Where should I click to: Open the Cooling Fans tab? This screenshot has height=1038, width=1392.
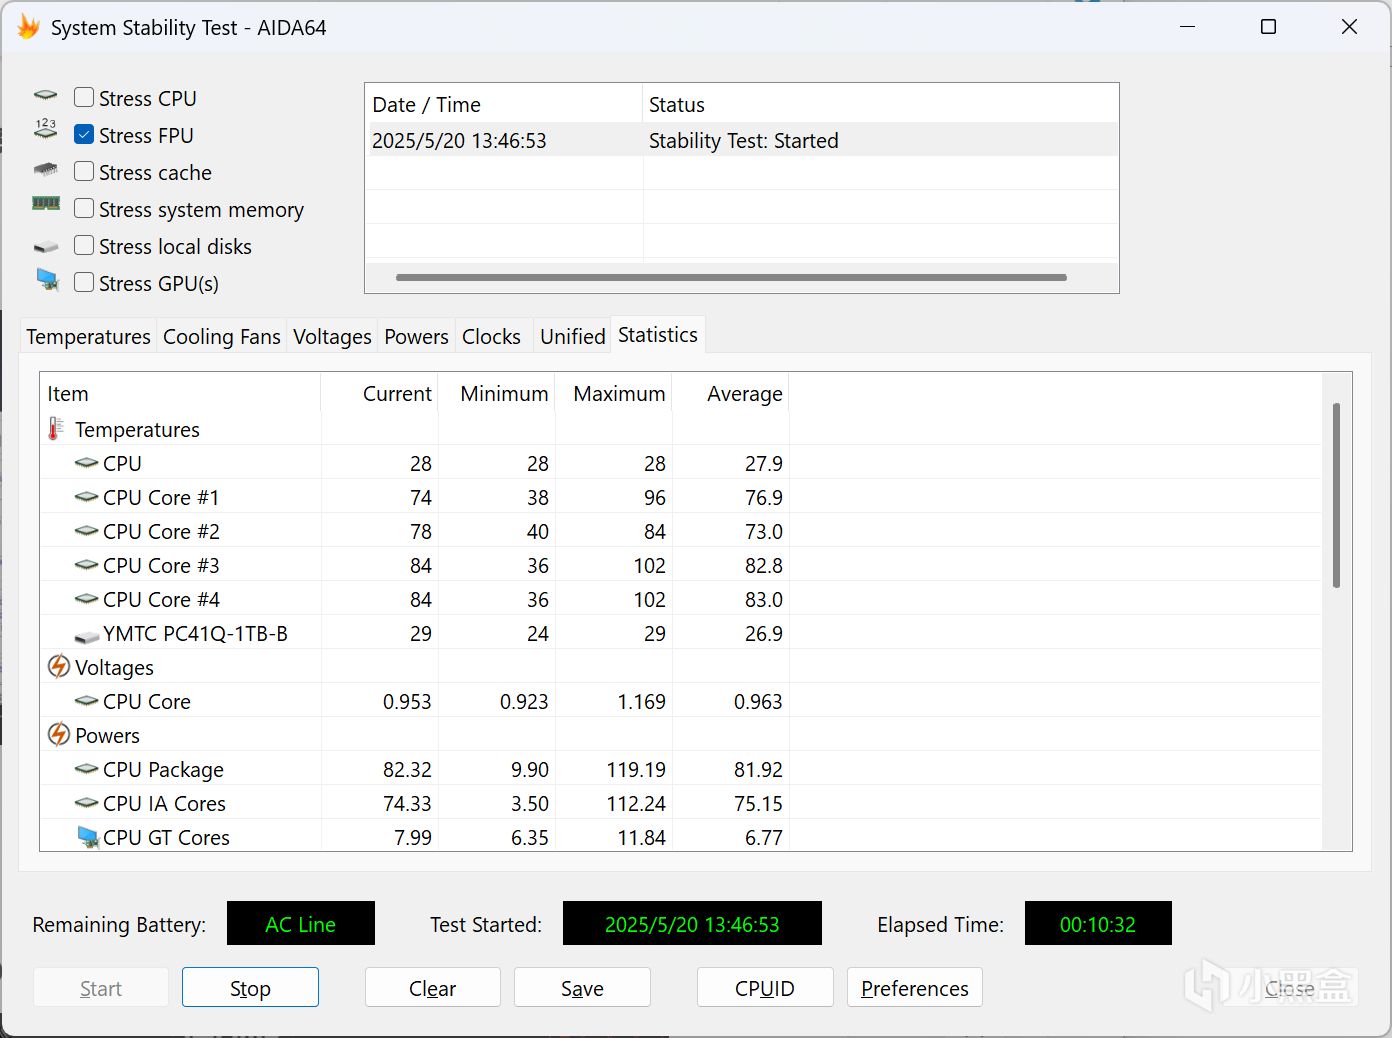tap(221, 336)
